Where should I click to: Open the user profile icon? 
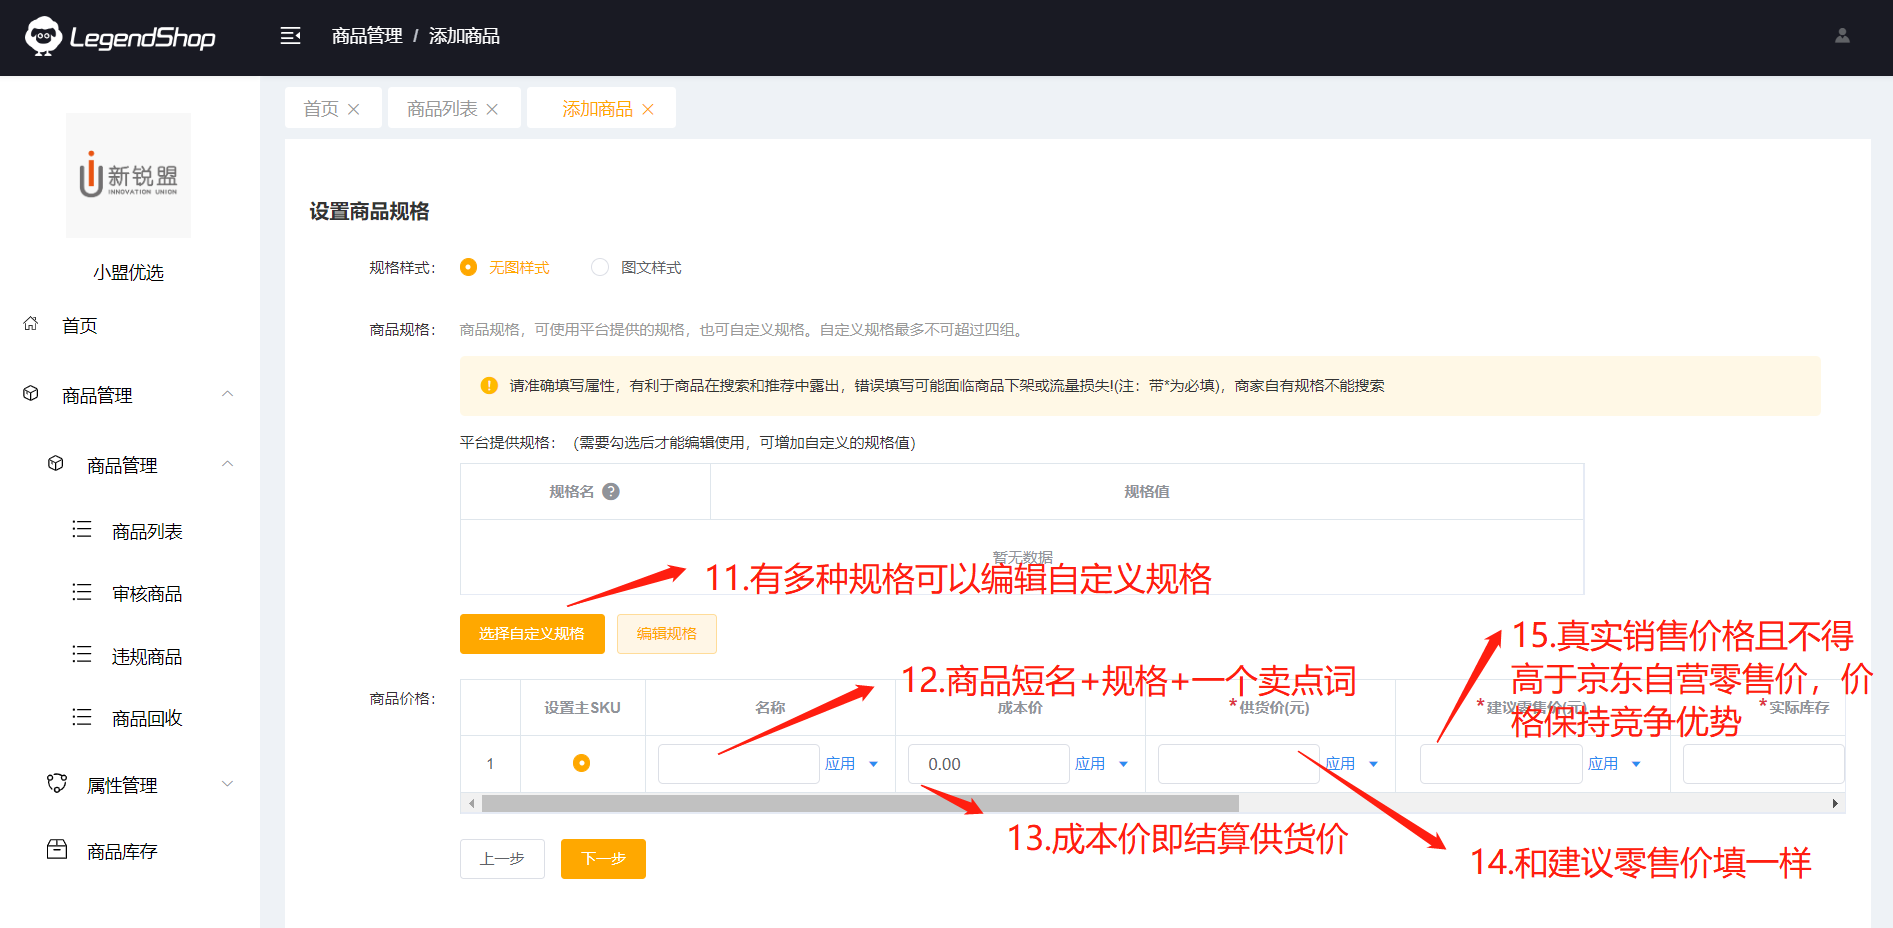pos(1842,36)
